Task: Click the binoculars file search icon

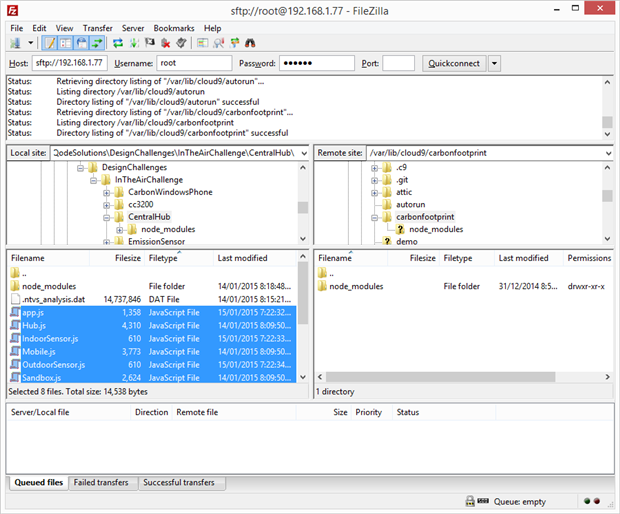Action: [250, 43]
